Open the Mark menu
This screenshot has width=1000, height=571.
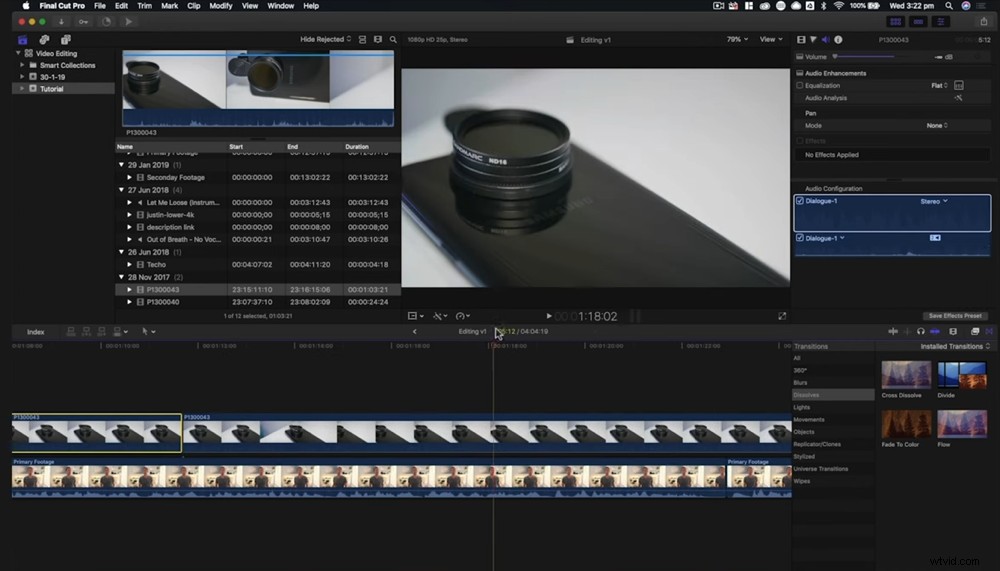tap(170, 6)
